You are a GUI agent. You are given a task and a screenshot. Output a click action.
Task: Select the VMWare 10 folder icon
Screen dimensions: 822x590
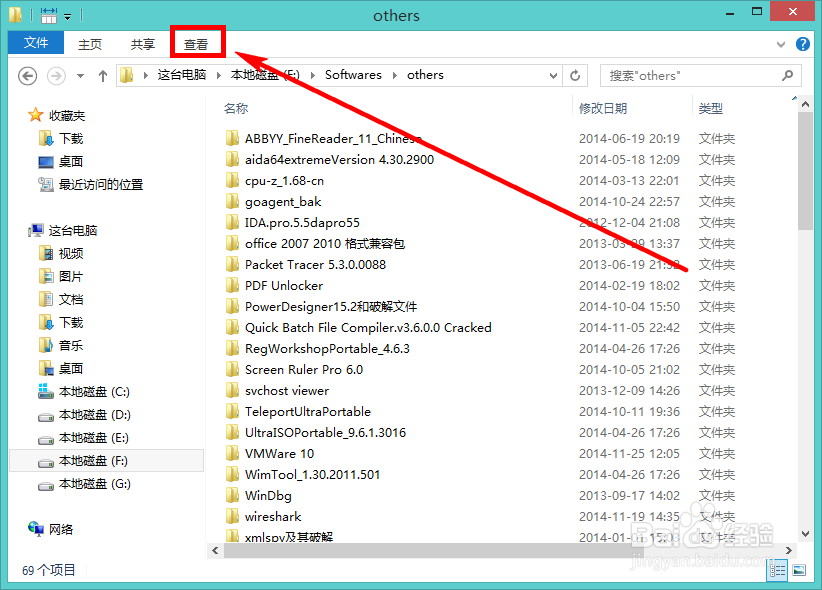[232, 453]
